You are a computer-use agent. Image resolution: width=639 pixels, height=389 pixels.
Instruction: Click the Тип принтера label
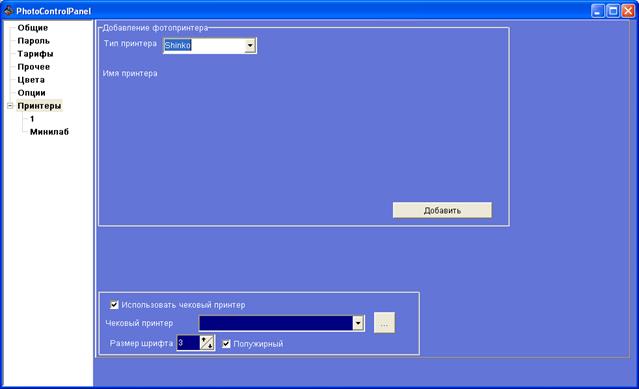point(130,44)
